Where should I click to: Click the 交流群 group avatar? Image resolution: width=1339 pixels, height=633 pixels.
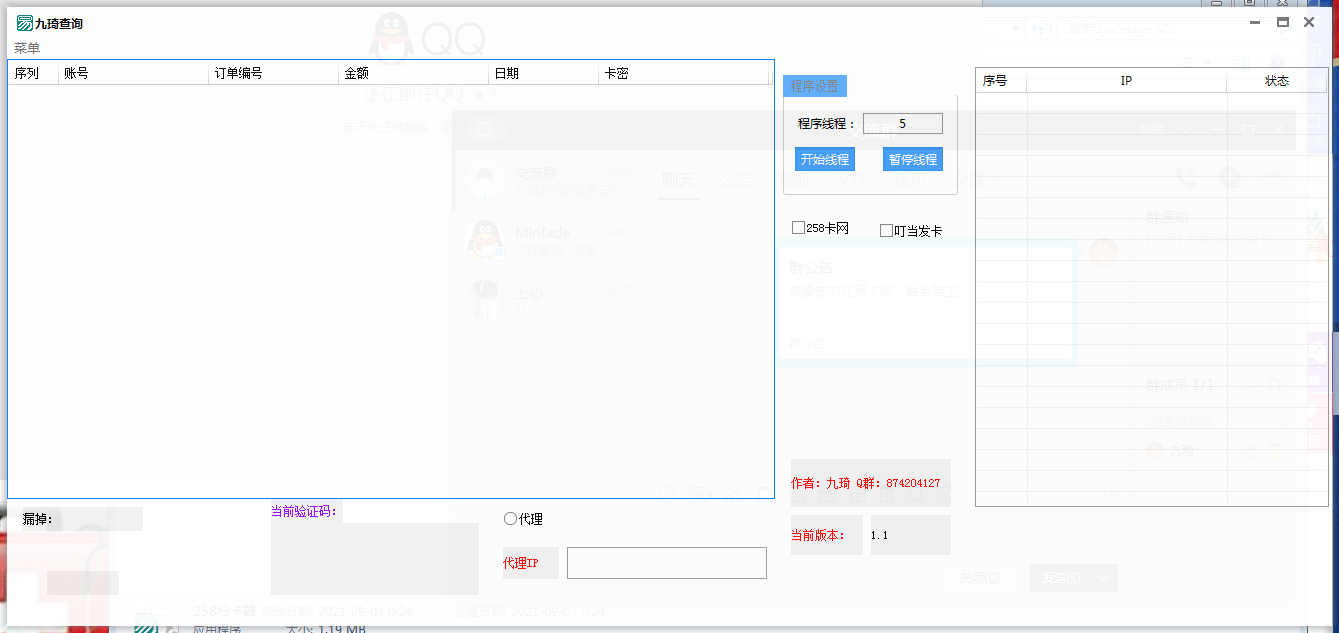pos(484,180)
